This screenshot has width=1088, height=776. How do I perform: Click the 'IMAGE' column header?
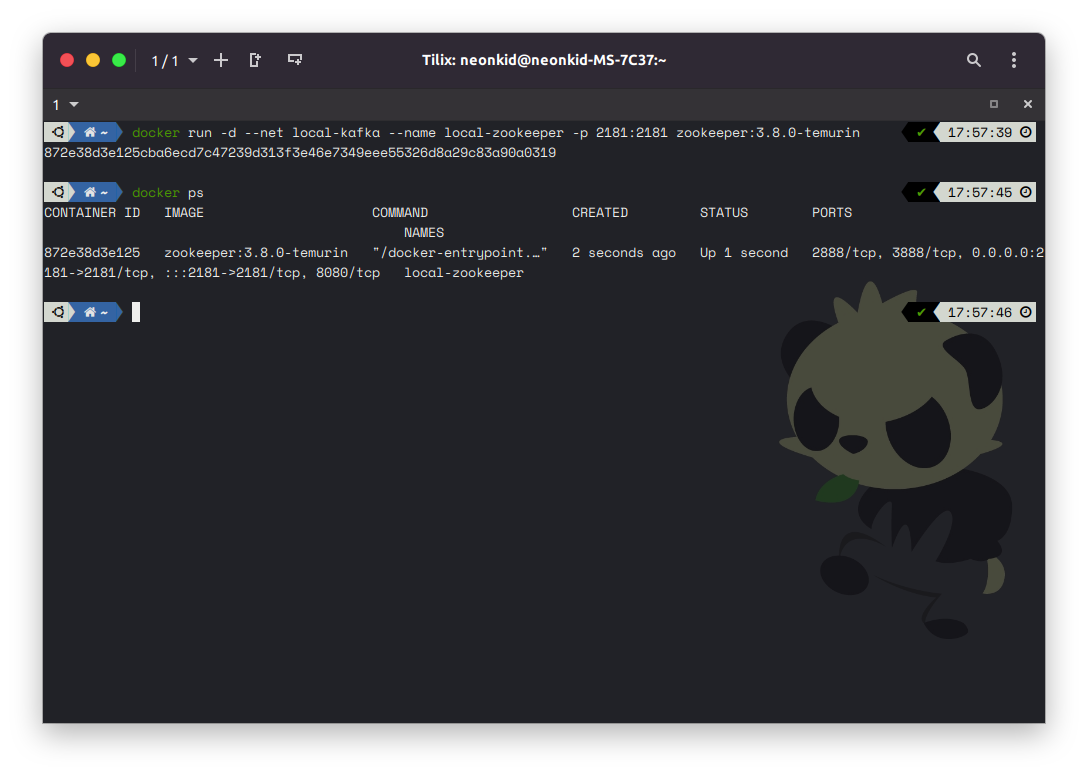click(x=184, y=212)
